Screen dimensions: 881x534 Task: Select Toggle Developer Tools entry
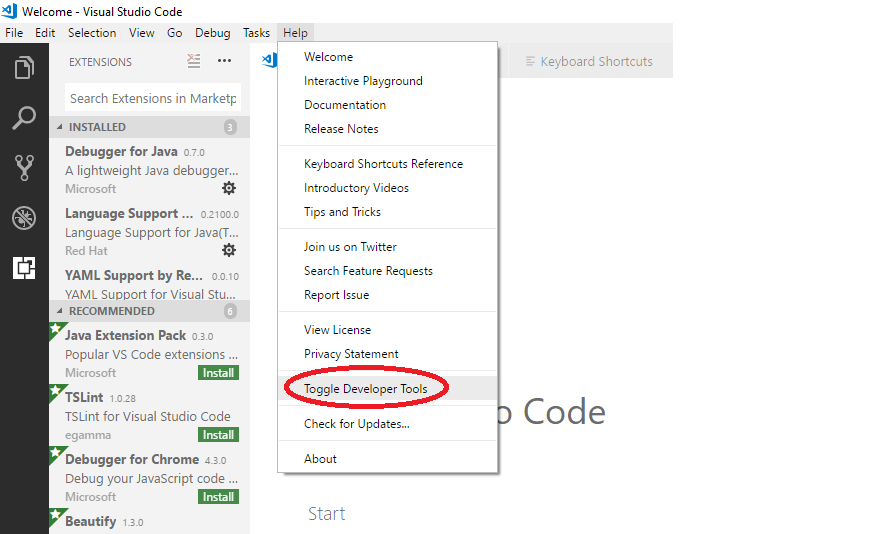point(388,389)
